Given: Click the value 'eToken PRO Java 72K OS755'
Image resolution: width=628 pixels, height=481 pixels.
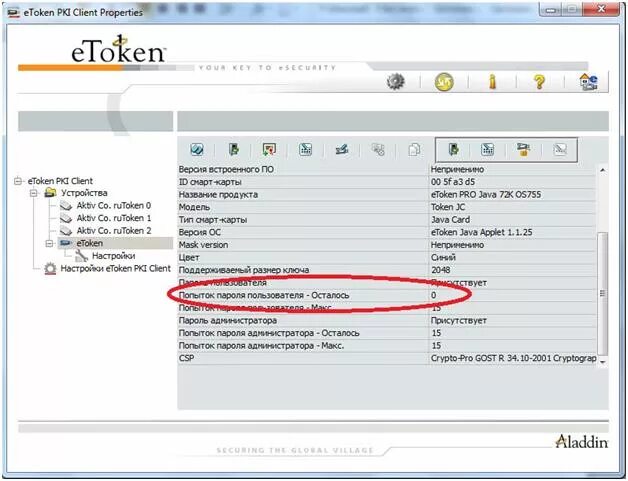Looking at the screenshot, I should pyautogui.click(x=486, y=195).
